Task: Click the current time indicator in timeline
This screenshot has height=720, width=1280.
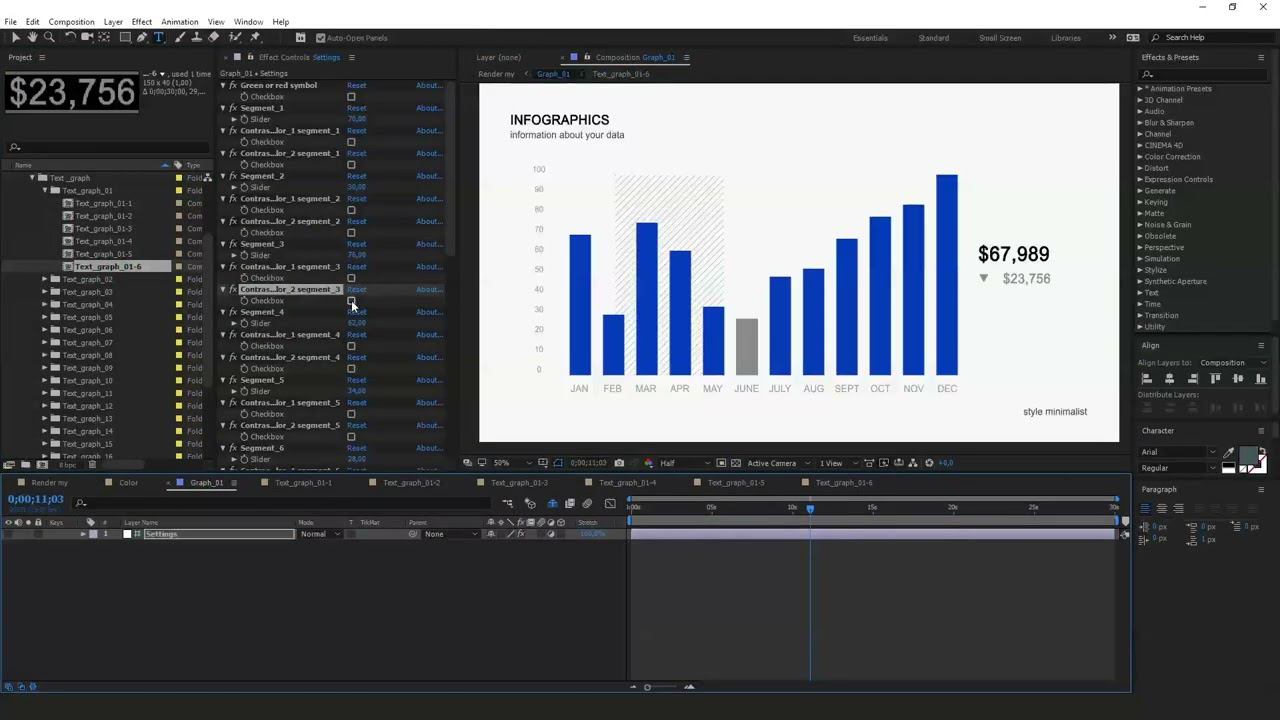Action: pyautogui.click(x=810, y=508)
